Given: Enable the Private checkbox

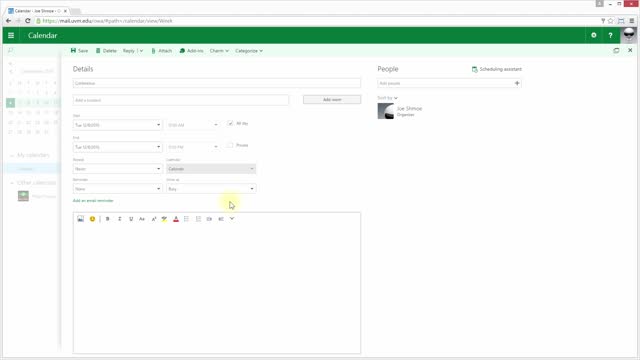Looking at the screenshot, I should point(230,145).
